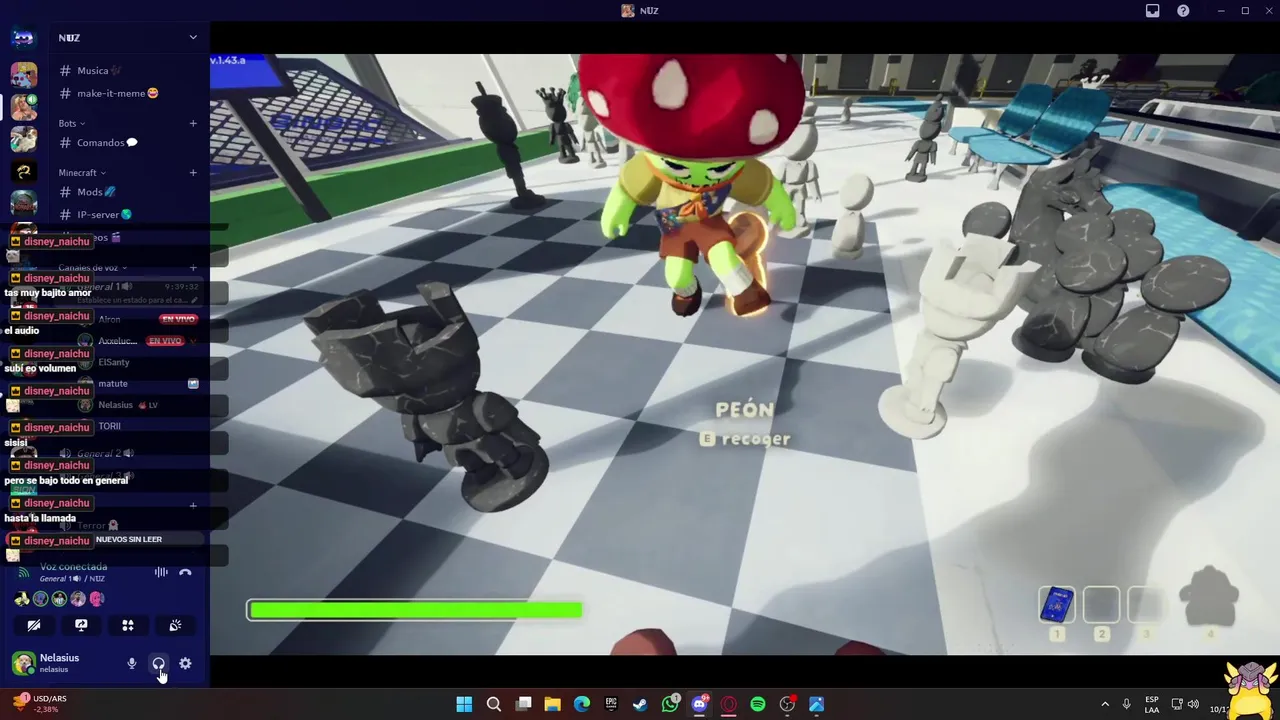The width and height of the screenshot is (1280, 720).
Task: Open WhatsApp from taskbar
Action: [670, 704]
